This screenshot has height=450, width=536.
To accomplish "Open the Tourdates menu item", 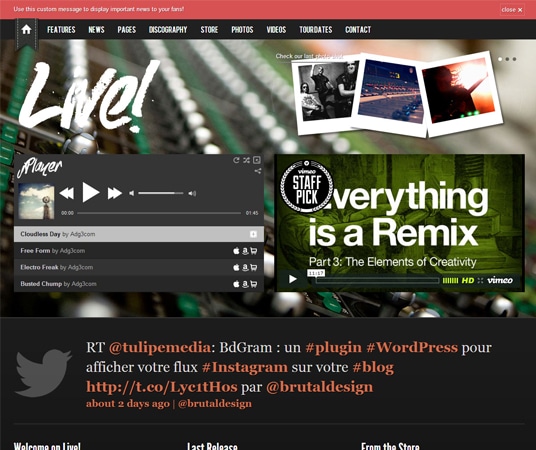I will 316,30.
